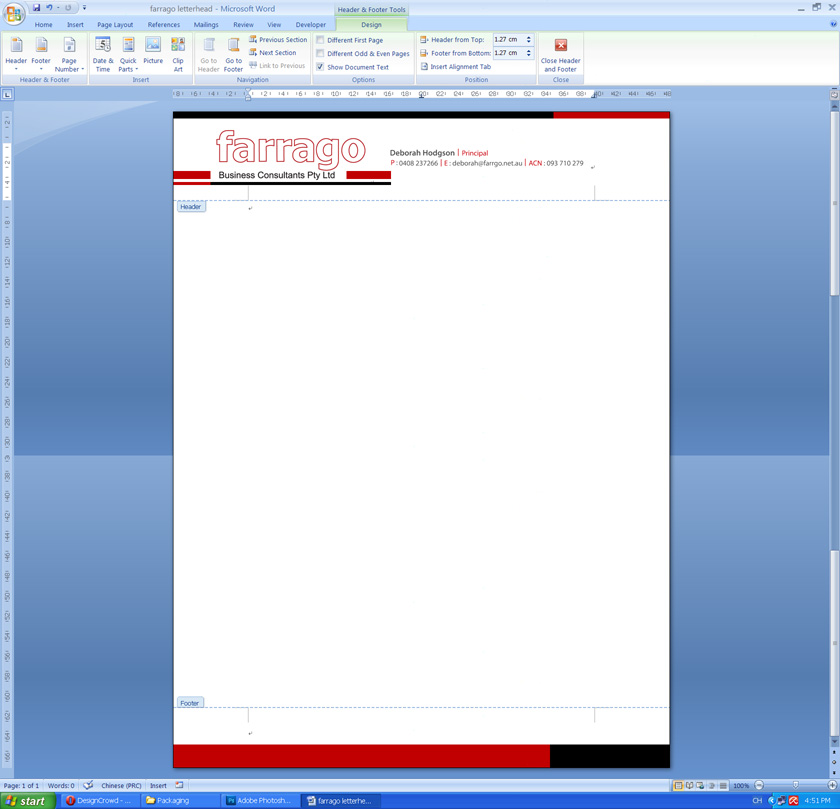Expand the Undo history dropdown arrow
This screenshot has height=809, width=840.
[58, 8]
